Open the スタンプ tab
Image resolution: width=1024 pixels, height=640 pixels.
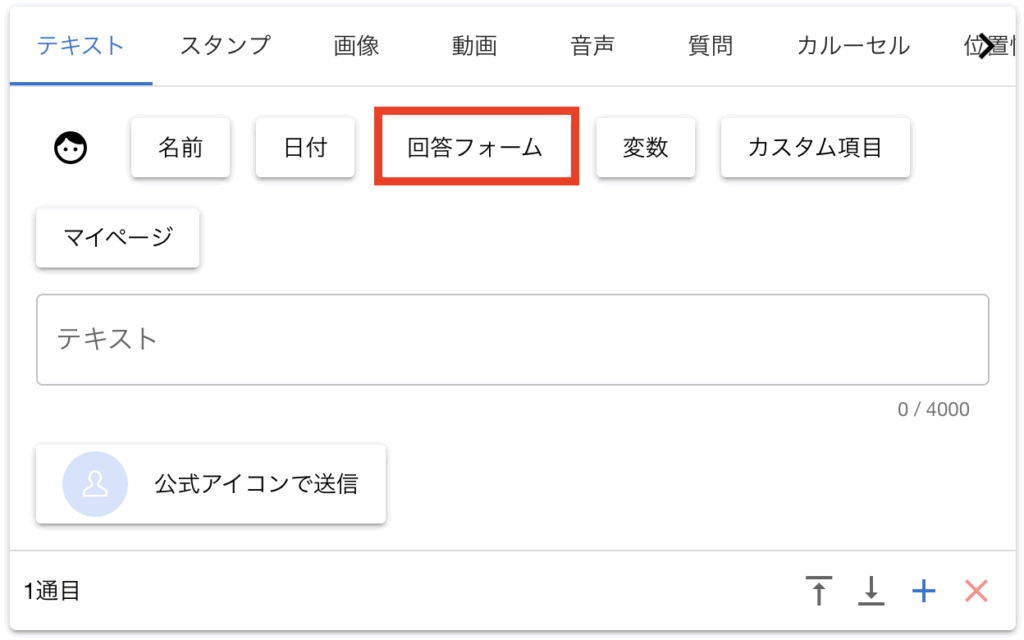click(x=225, y=45)
